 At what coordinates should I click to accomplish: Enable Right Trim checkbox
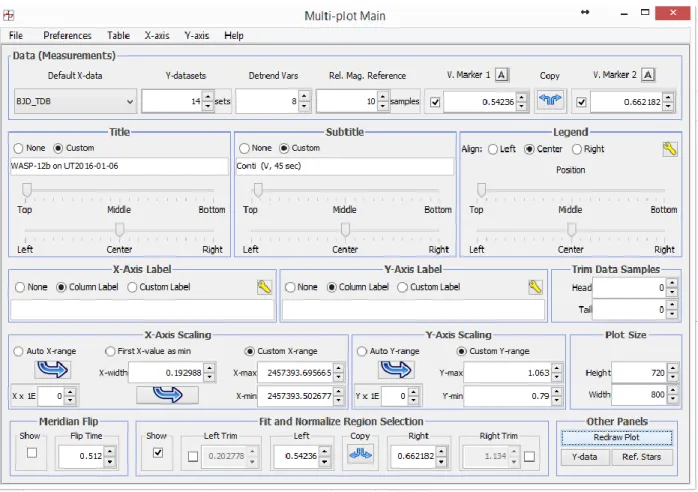pos(529,456)
